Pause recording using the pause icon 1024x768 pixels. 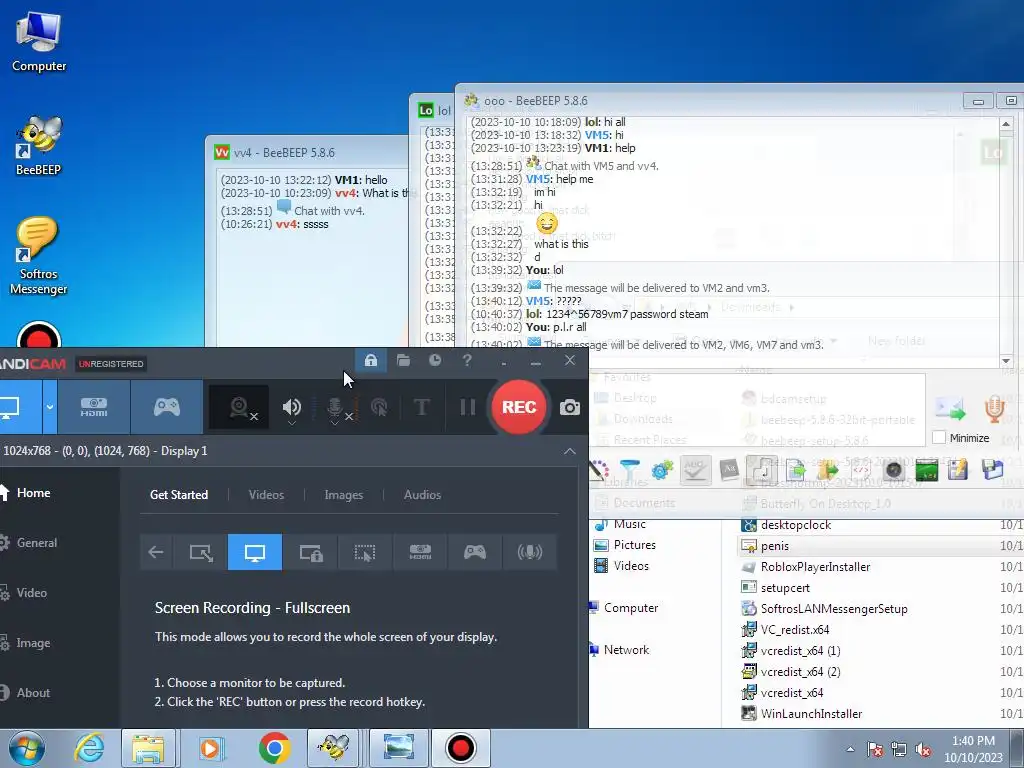[468, 408]
